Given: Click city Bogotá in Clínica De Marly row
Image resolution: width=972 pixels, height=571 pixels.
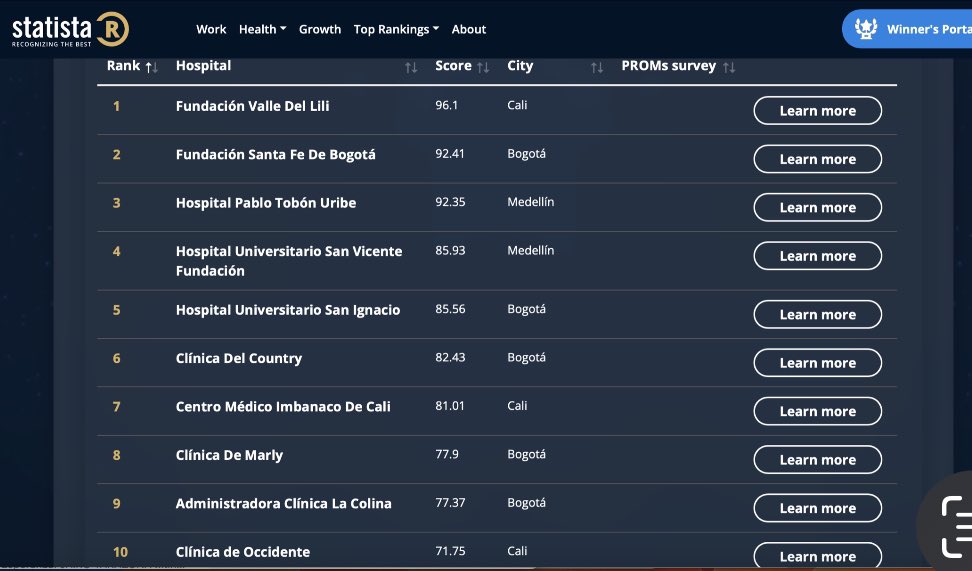Looking at the screenshot, I should coord(526,454).
